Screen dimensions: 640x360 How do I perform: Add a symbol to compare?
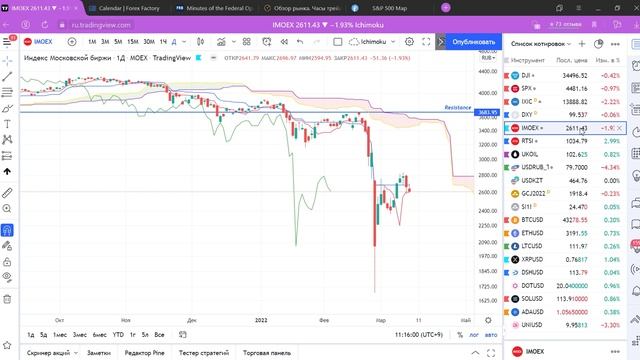coord(72,42)
